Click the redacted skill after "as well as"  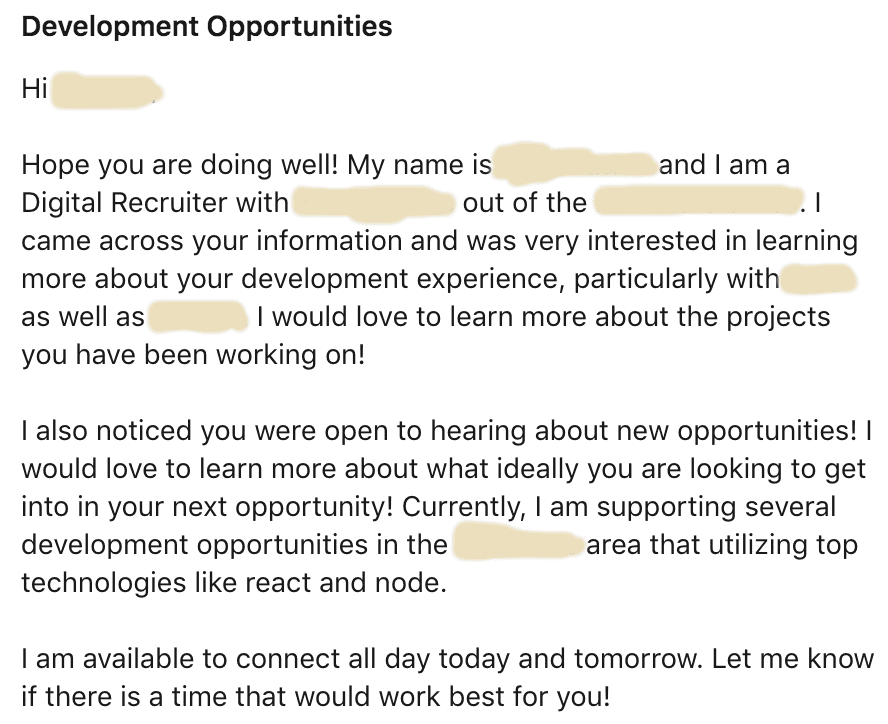point(198,317)
